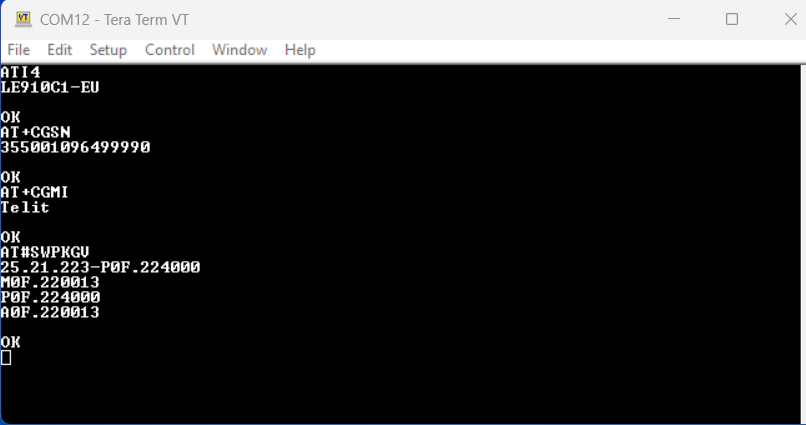The height and width of the screenshot is (425, 806).
Task: Click the OK after LE910C1-EU
Action: [10, 117]
